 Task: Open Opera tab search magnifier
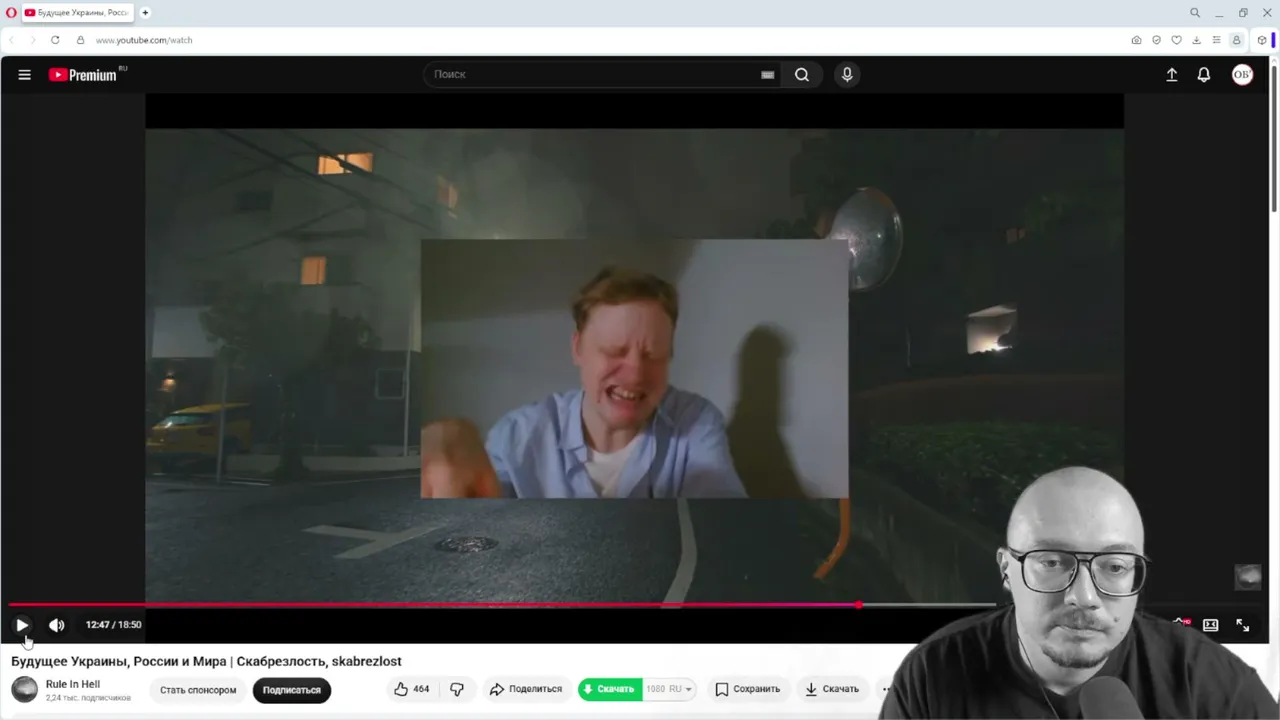pos(1194,13)
